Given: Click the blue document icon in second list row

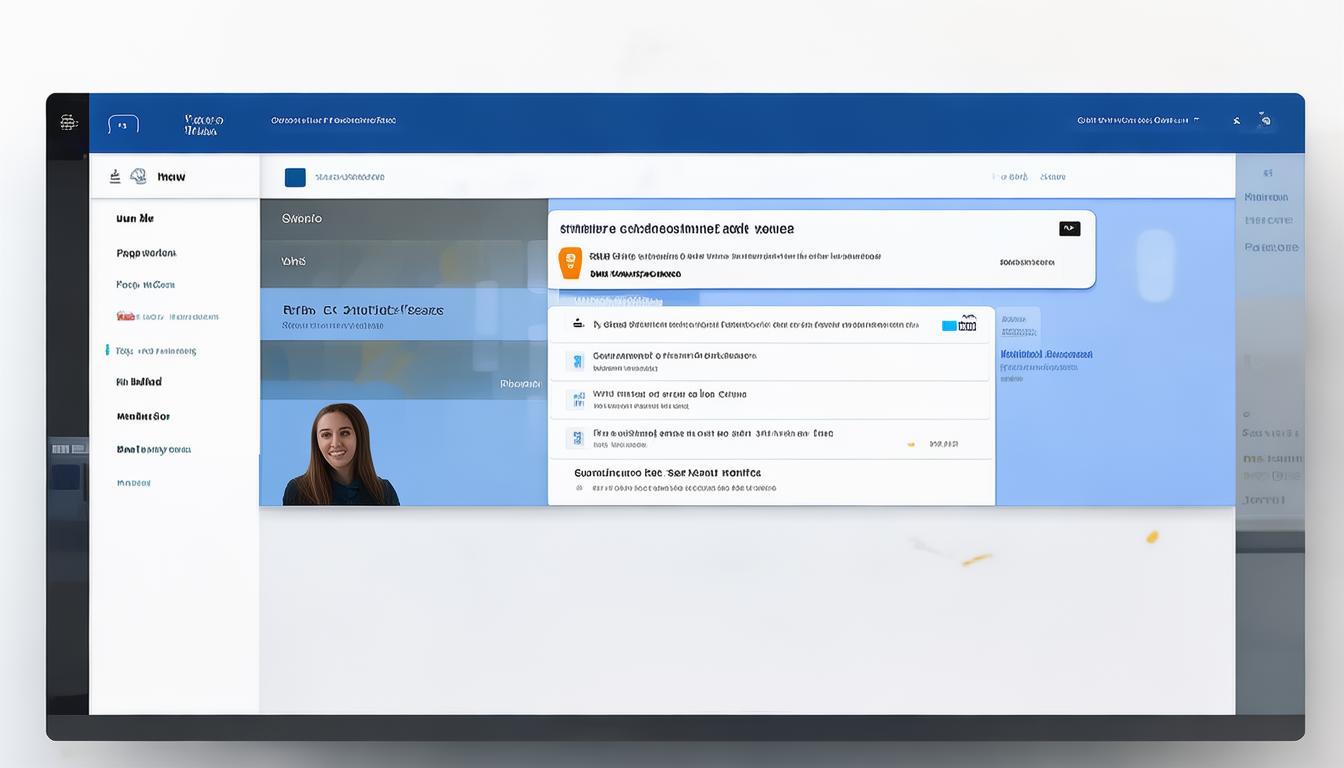Looking at the screenshot, I should (x=575, y=361).
